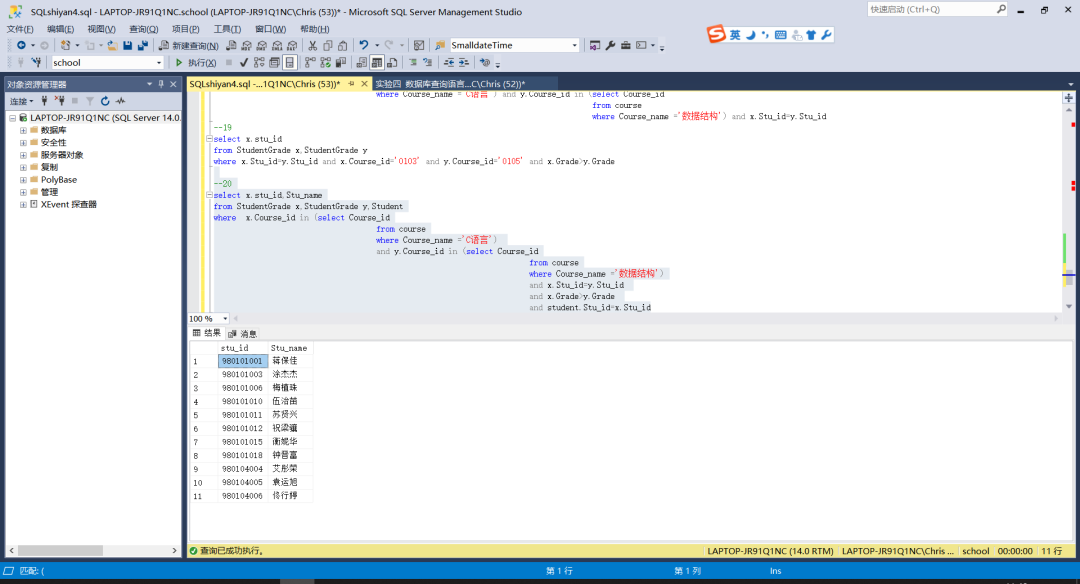Click the Sogou input method S icon
This screenshot has width=1080, height=584.
pyautogui.click(x=716, y=34)
